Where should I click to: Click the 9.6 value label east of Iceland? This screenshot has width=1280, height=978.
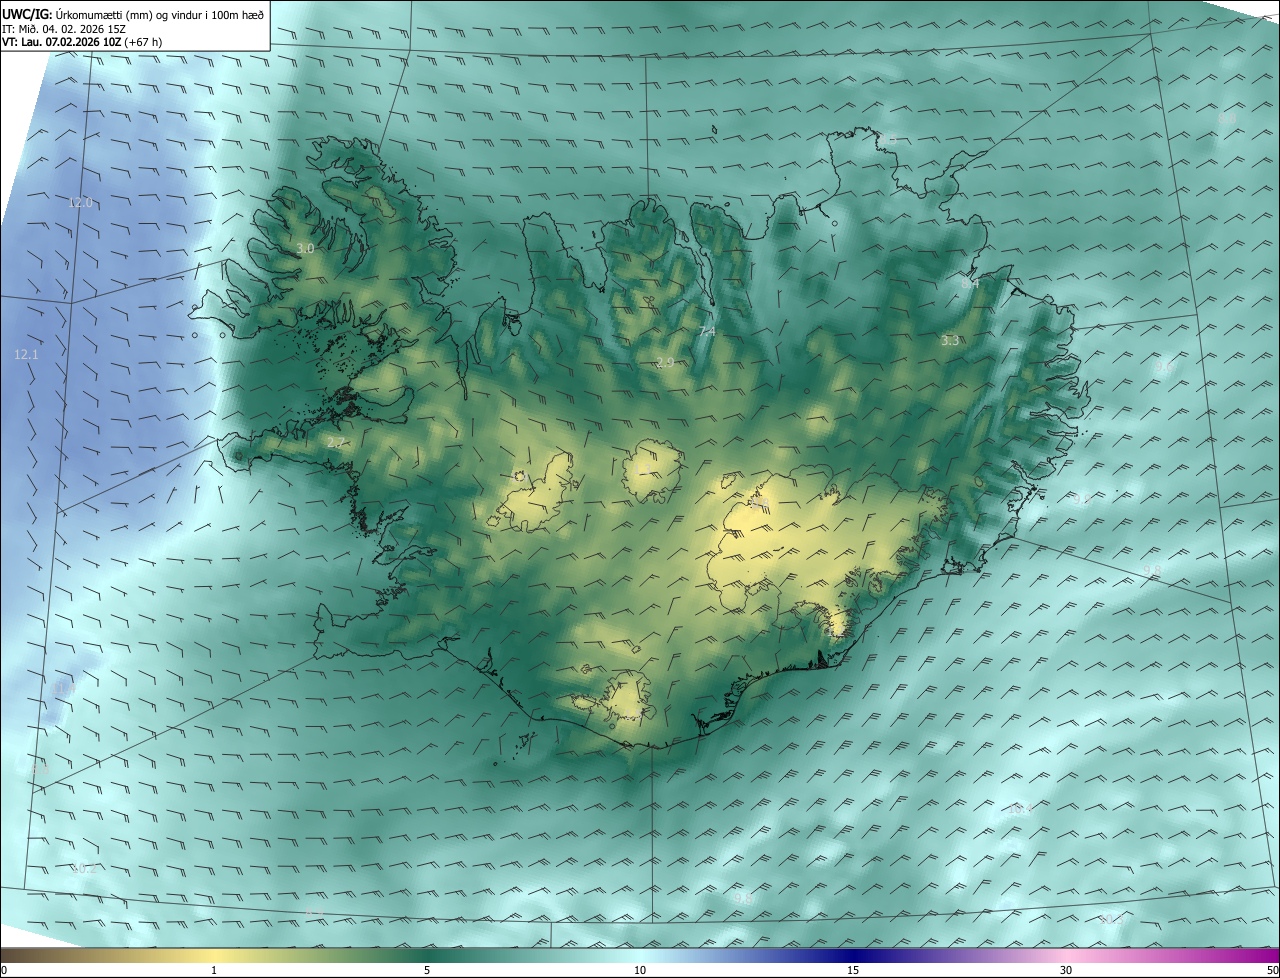[x=1165, y=367]
